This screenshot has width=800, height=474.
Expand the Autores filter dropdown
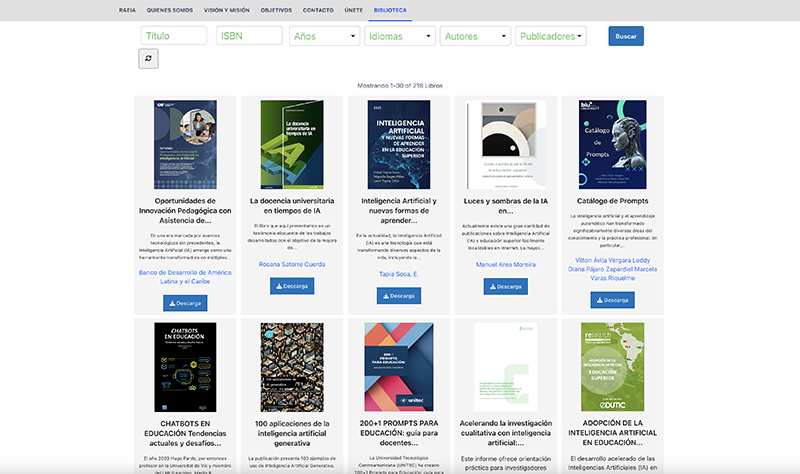coord(475,36)
